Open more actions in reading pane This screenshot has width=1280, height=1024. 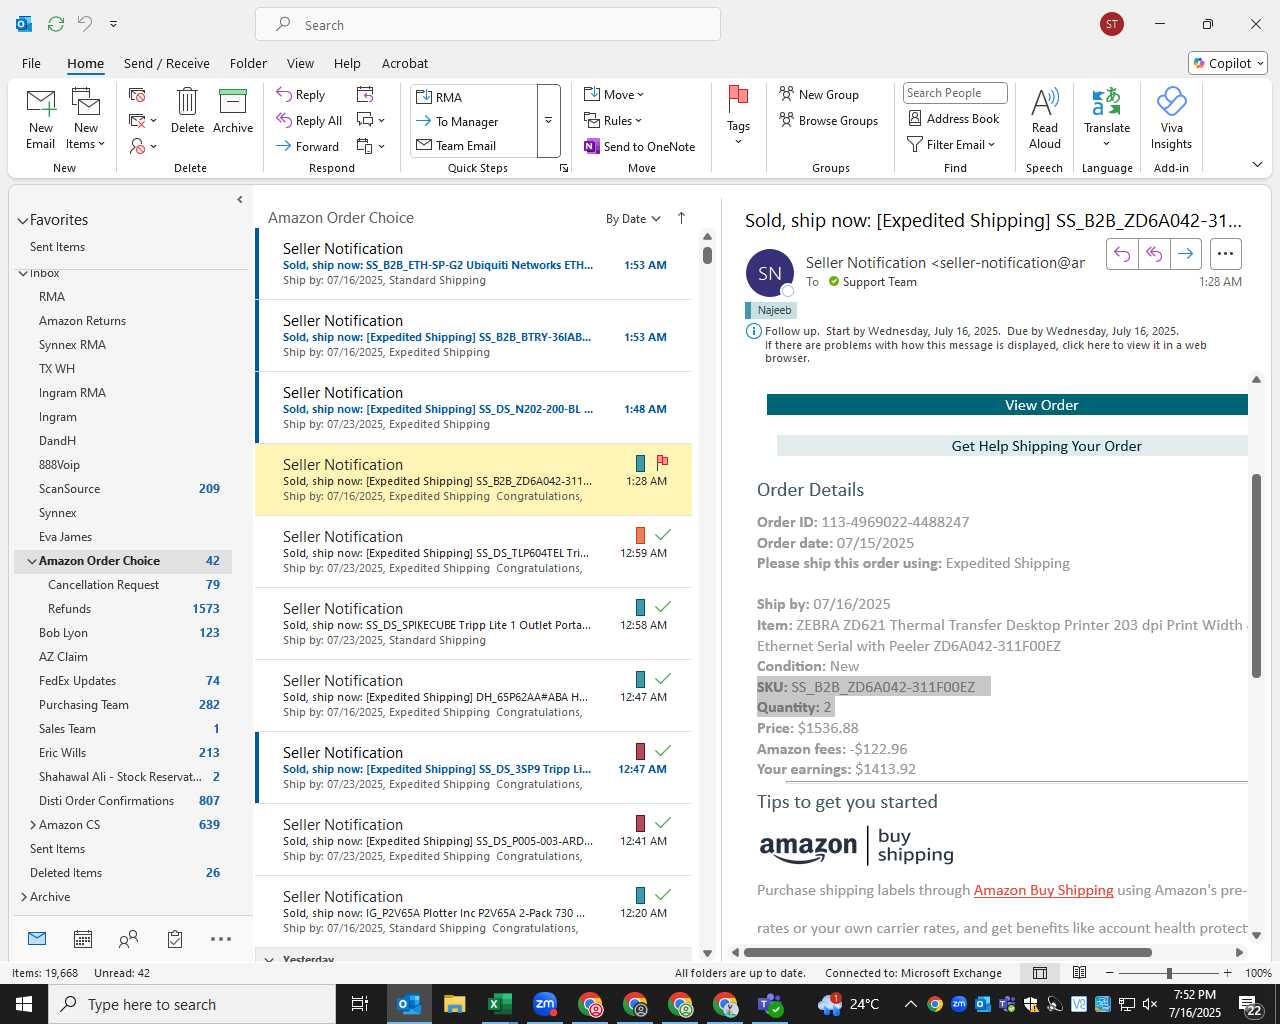[x=1226, y=254]
